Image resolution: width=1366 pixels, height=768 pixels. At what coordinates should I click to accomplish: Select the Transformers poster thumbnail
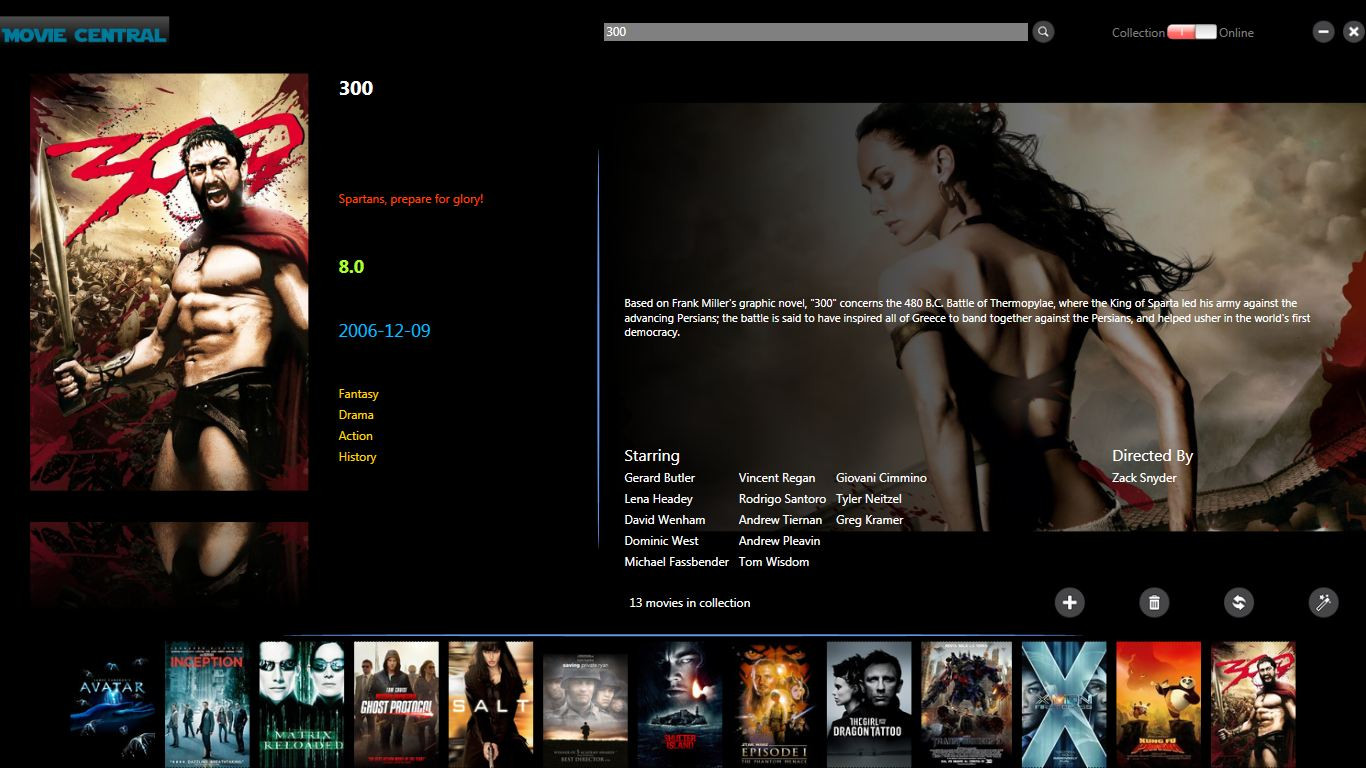point(966,704)
